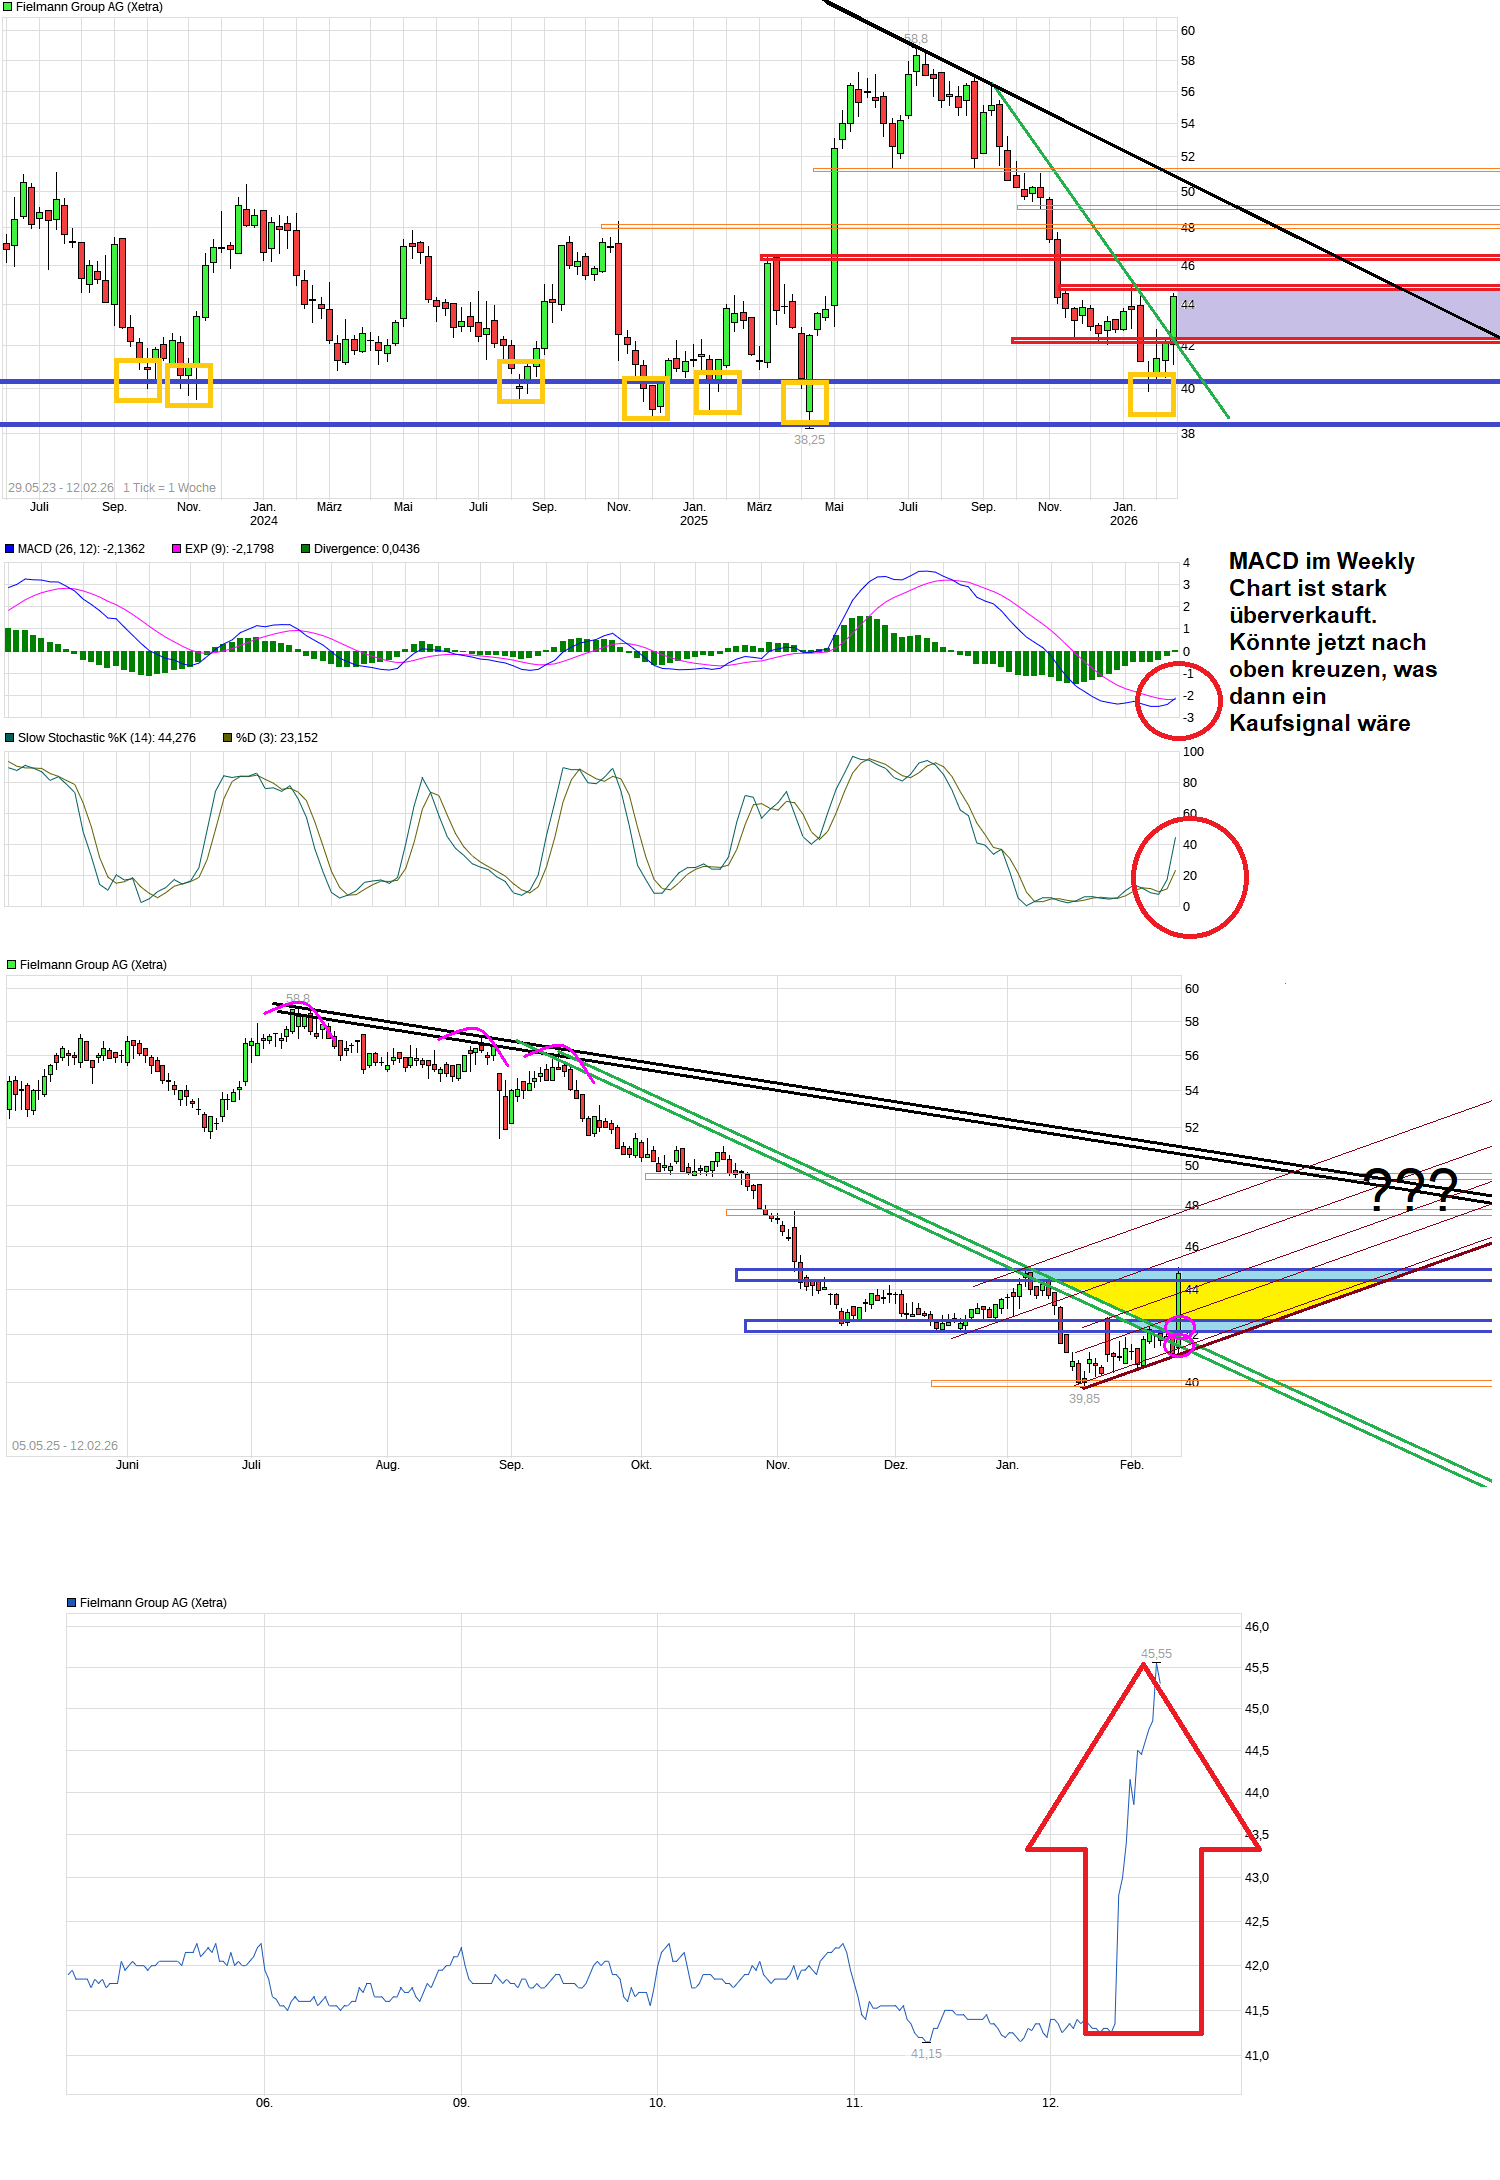This screenshot has width=1500, height=2180.
Task: Click the magenta EXP (9) legend square
Action: (177, 549)
